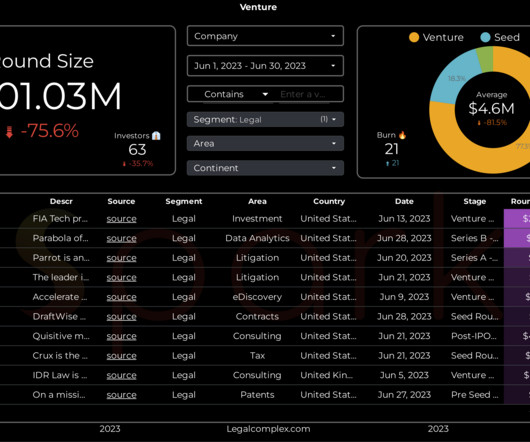Open source link for IDR Law row

(x=121, y=375)
